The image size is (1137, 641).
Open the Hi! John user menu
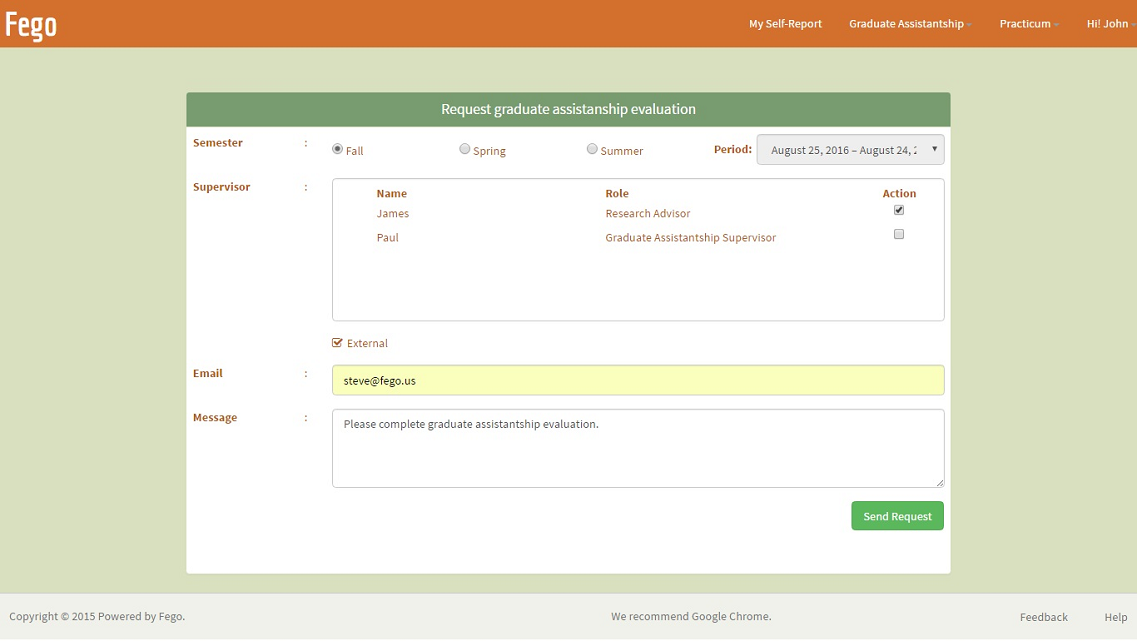1109,24
